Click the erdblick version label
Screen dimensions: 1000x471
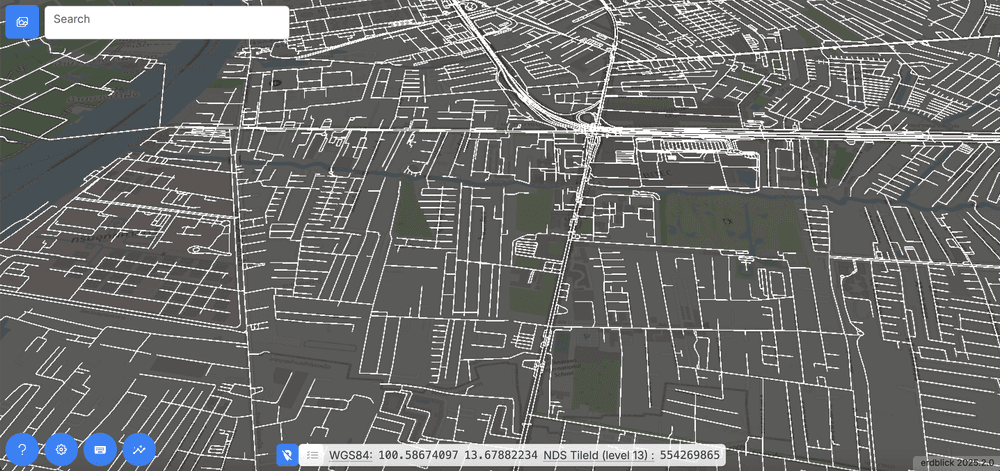click(x=955, y=463)
